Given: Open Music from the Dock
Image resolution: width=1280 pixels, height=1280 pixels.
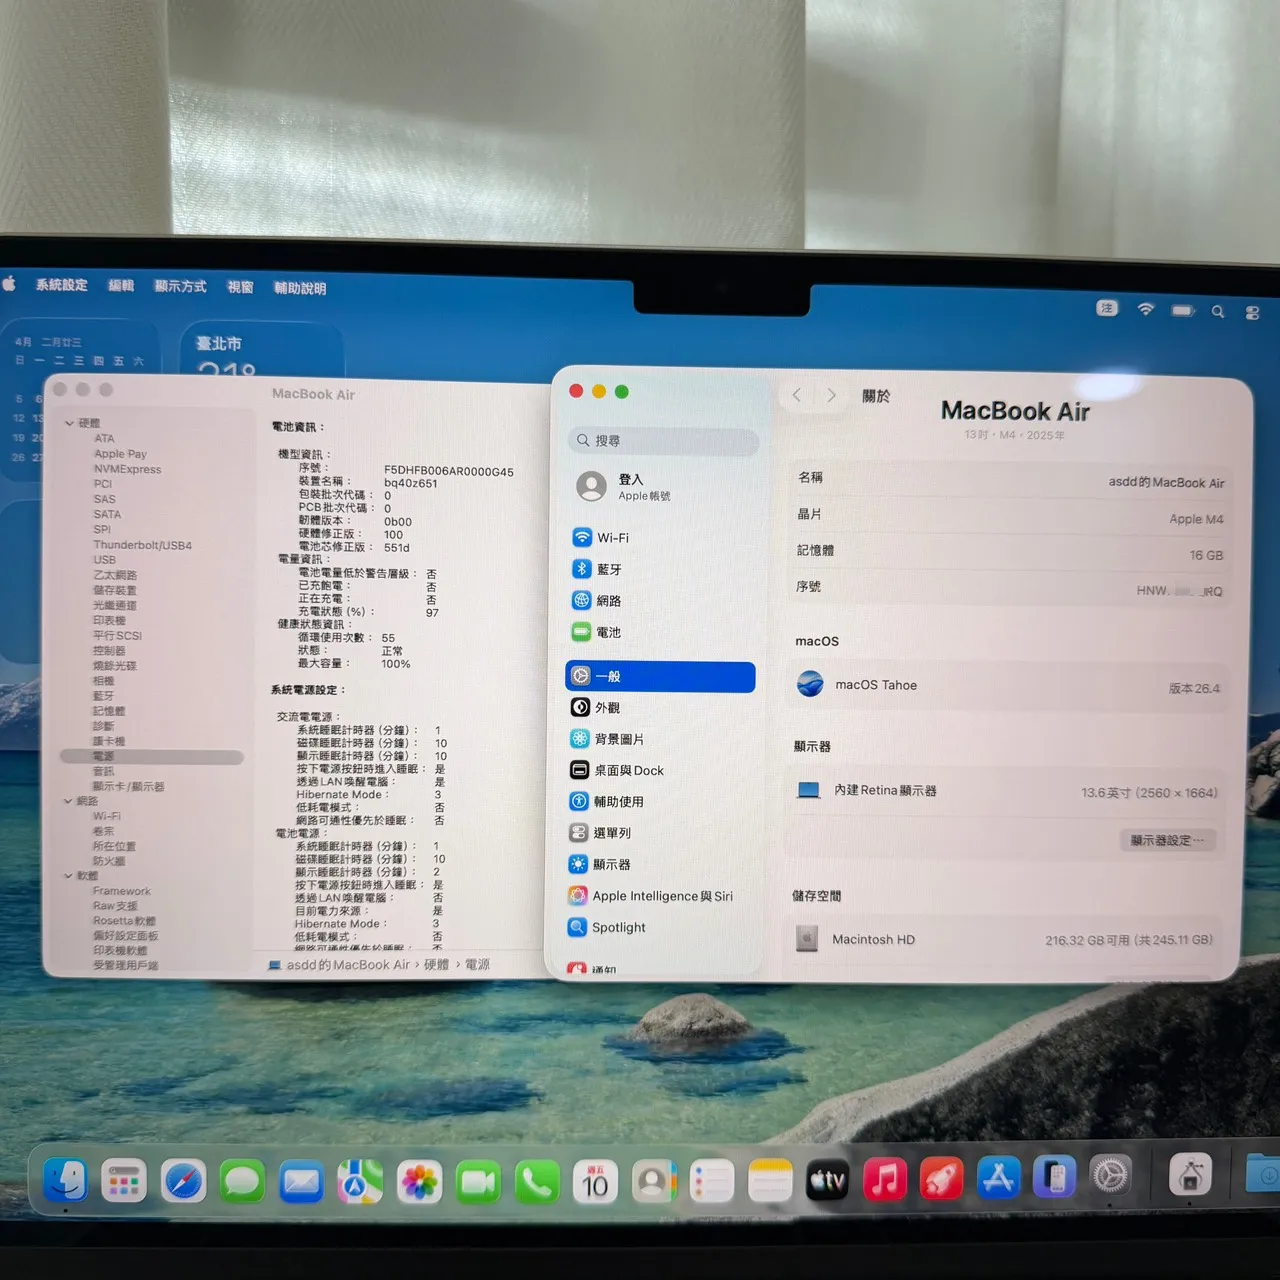Looking at the screenshot, I should click(x=884, y=1180).
